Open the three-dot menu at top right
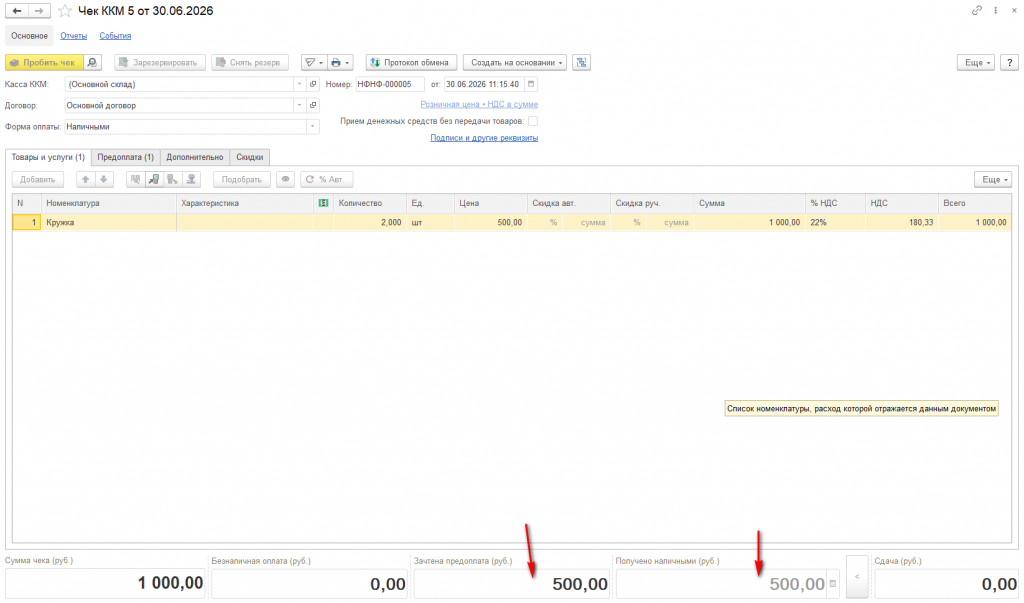 point(995,10)
